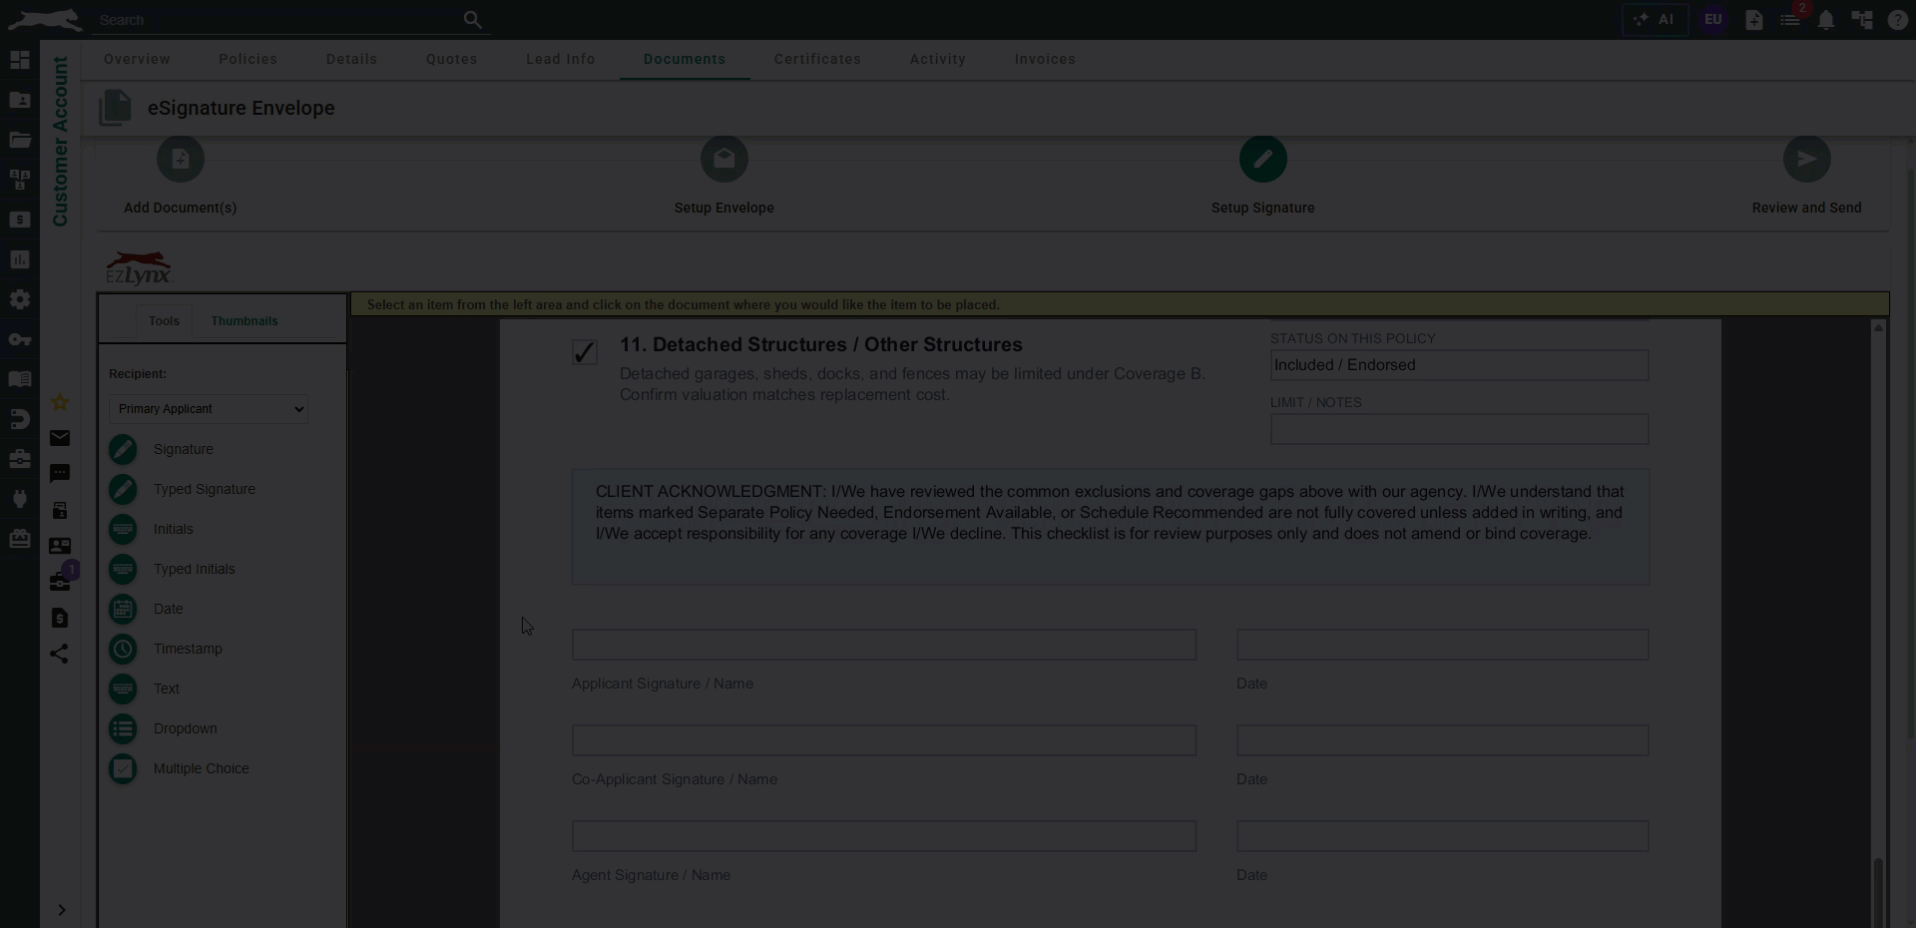Open the Activity tab
Image resolution: width=1916 pixels, height=928 pixels.
pos(938,59)
